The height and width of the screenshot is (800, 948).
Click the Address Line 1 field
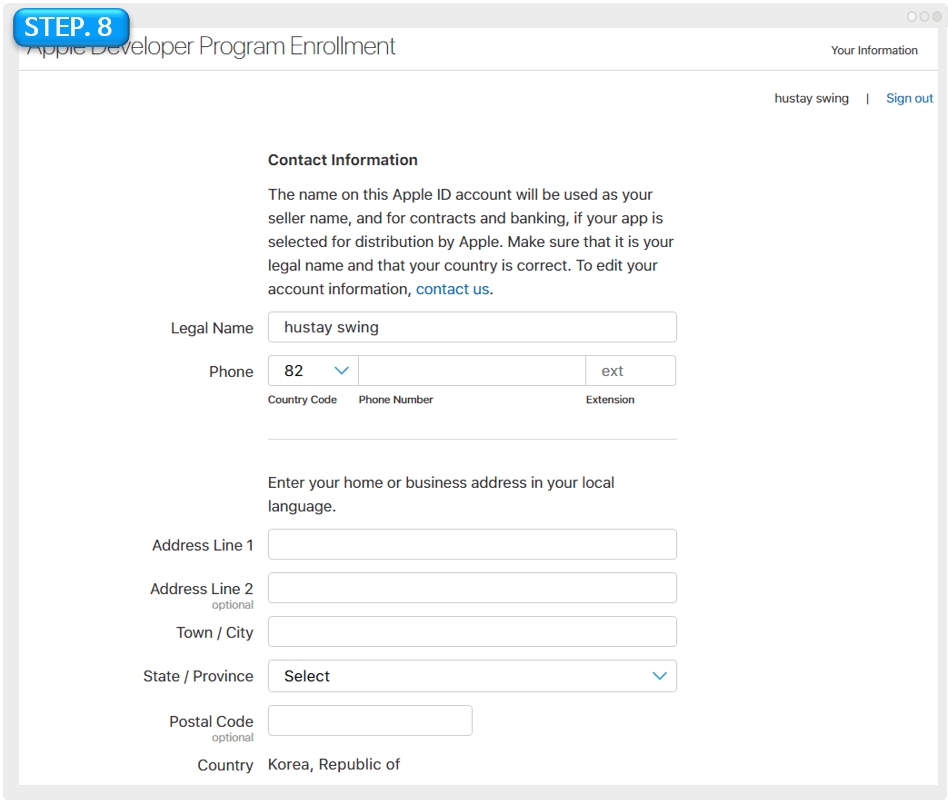tap(472, 545)
